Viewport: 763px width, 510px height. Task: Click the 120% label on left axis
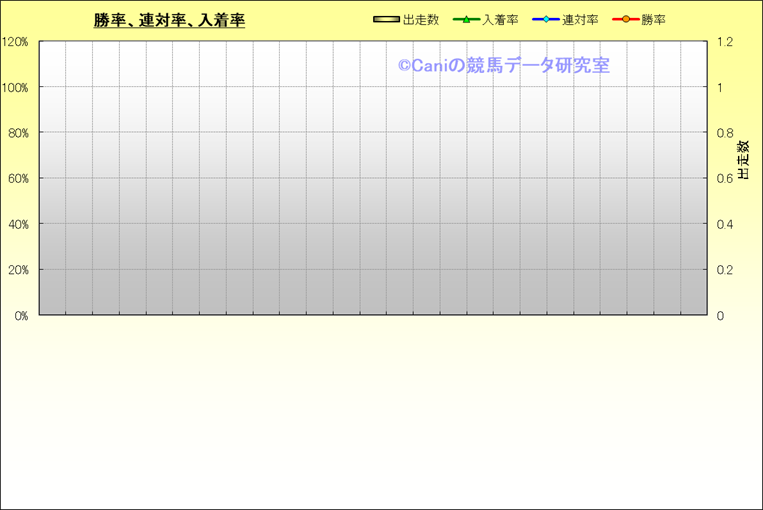tap(15, 42)
